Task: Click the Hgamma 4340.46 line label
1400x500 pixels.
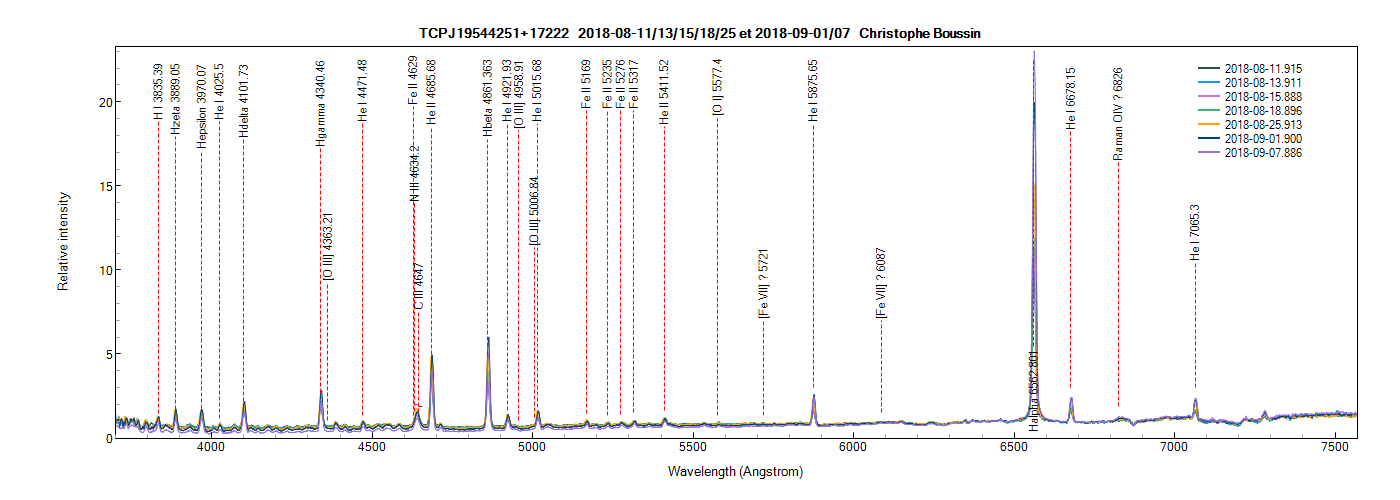Action: [320, 104]
